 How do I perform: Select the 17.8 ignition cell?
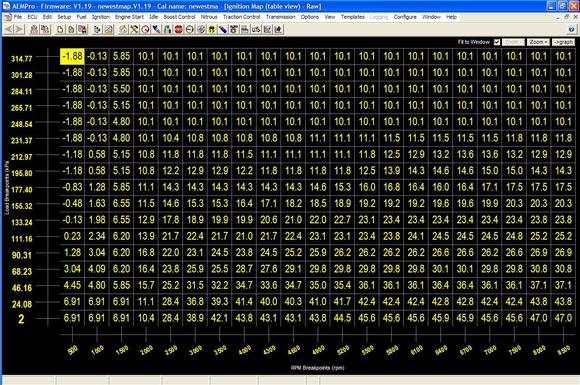tap(171, 220)
